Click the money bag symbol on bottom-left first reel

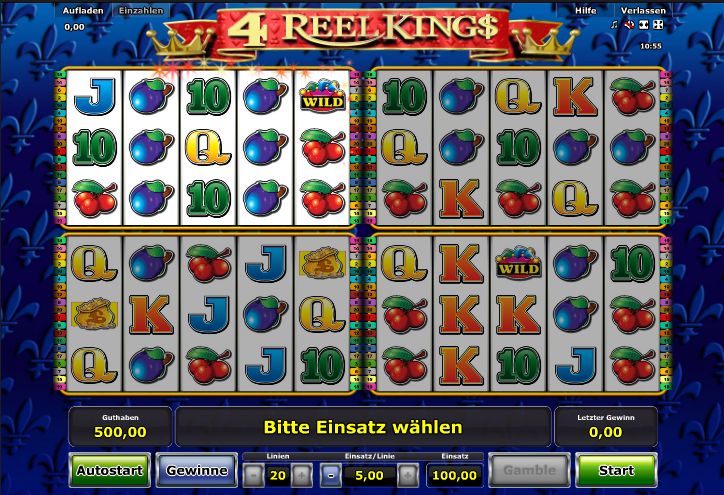tap(95, 314)
